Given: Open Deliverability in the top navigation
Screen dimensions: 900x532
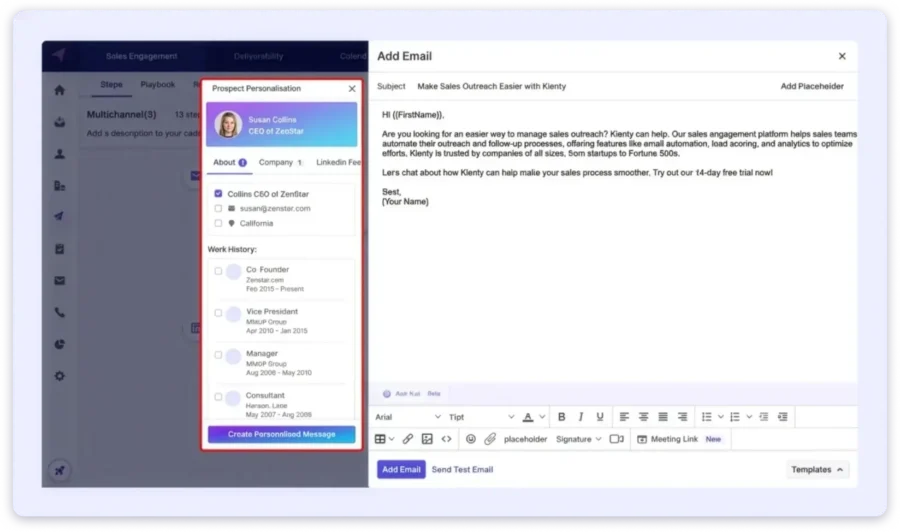Looking at the screenshot, I should tap(258, 56).
